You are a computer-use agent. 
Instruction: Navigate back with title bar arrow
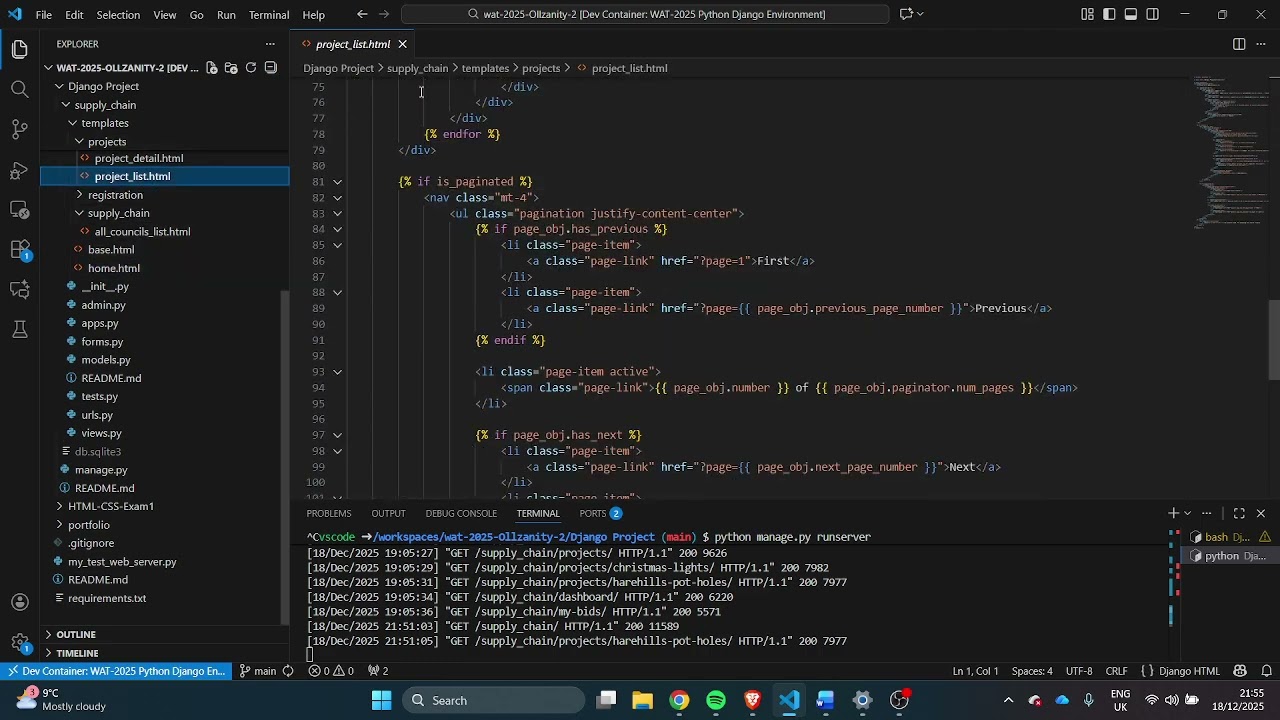click(x=362, y=14)
